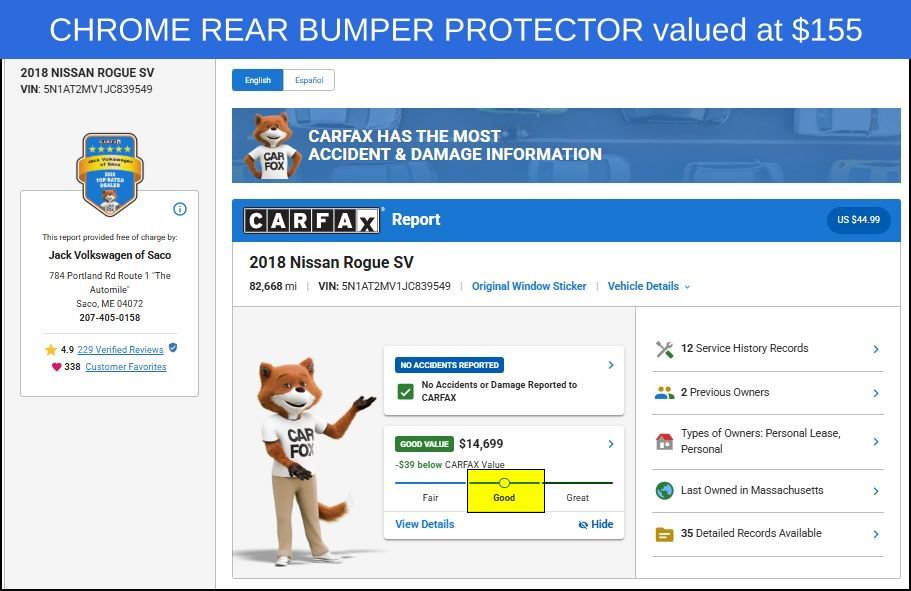
Task: Click 12 Service History Records text
Action: [744, 348]
